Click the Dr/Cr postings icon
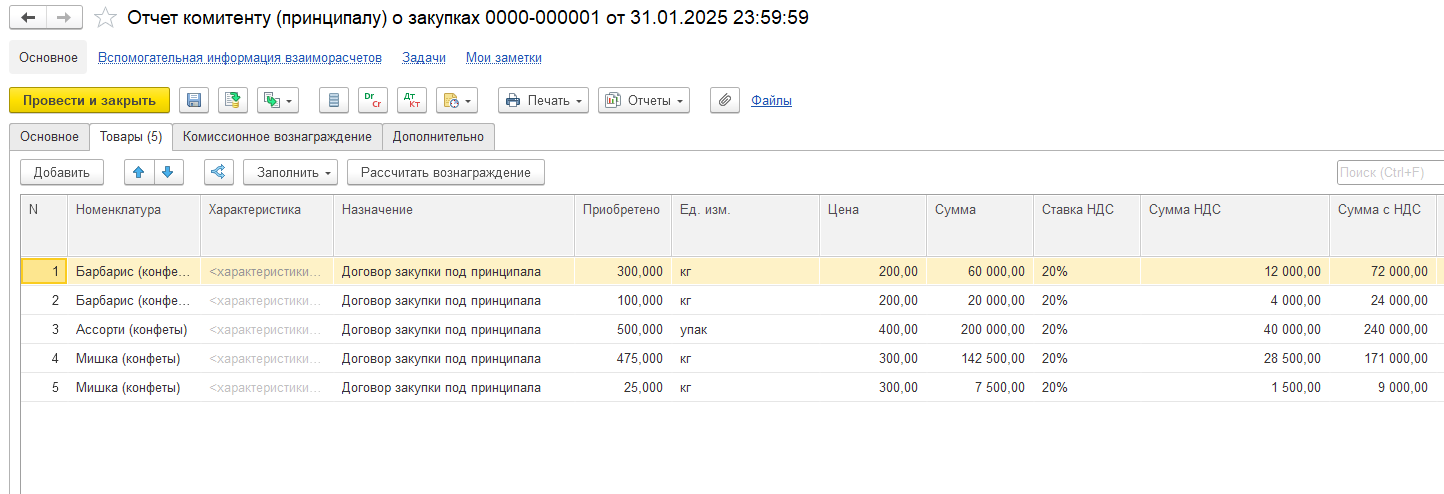1444x494 pixels. pos(373,100)
